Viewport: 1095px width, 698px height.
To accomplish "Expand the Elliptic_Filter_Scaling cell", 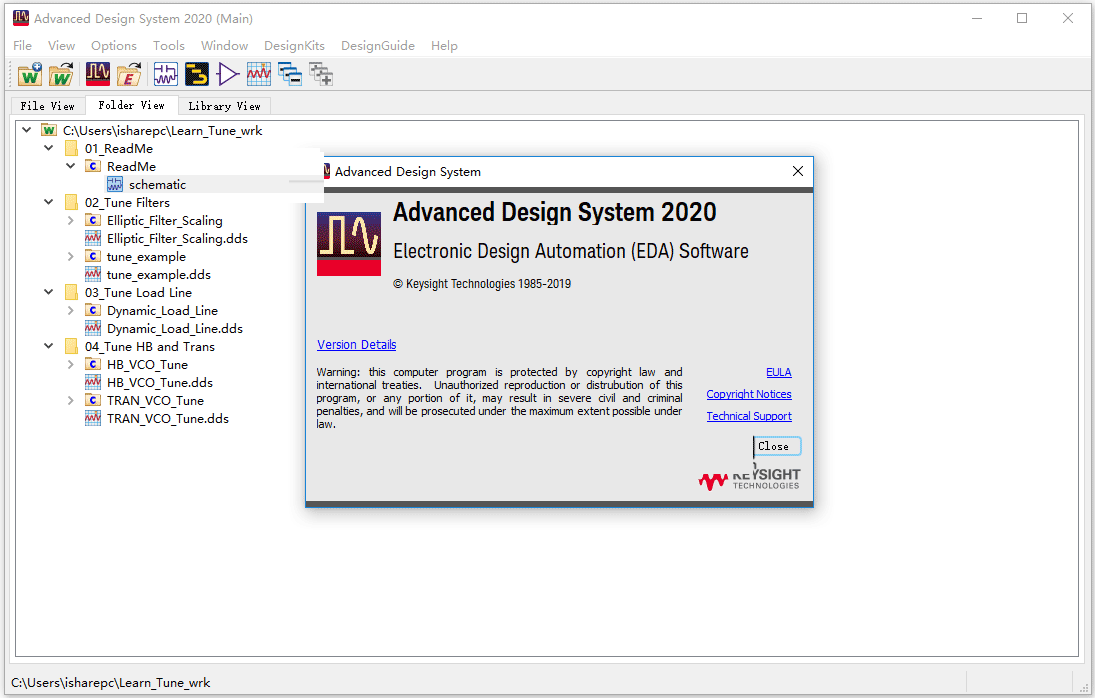I will coord(71,221).
